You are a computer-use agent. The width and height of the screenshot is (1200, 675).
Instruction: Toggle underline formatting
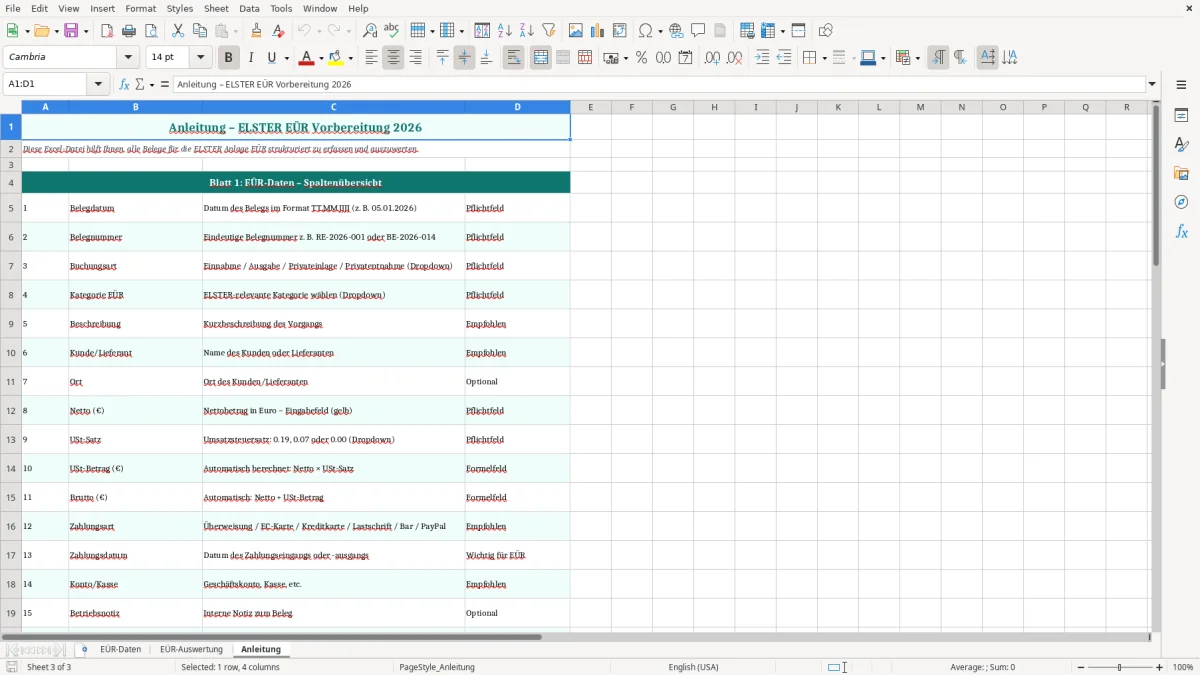point(271,58)
